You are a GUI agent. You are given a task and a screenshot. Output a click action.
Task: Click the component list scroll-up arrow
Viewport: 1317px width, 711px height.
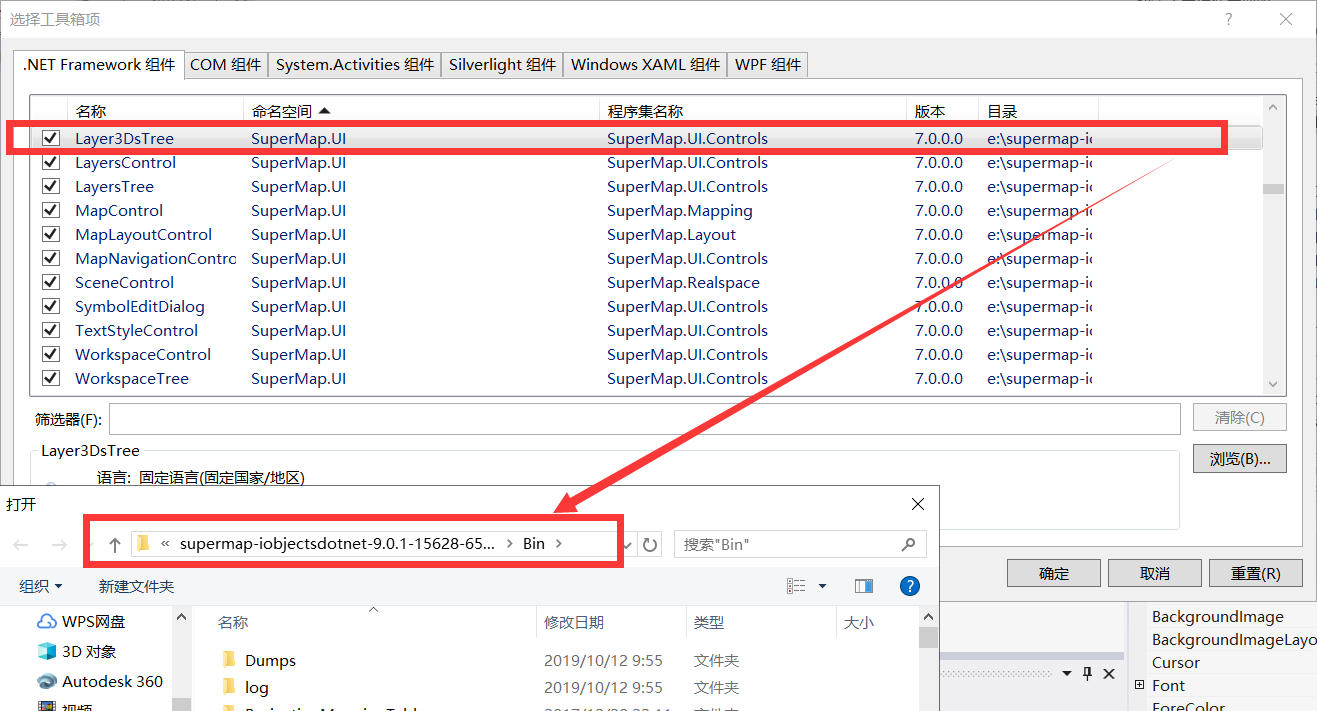pyautogui.click(x=1273, y=107)
